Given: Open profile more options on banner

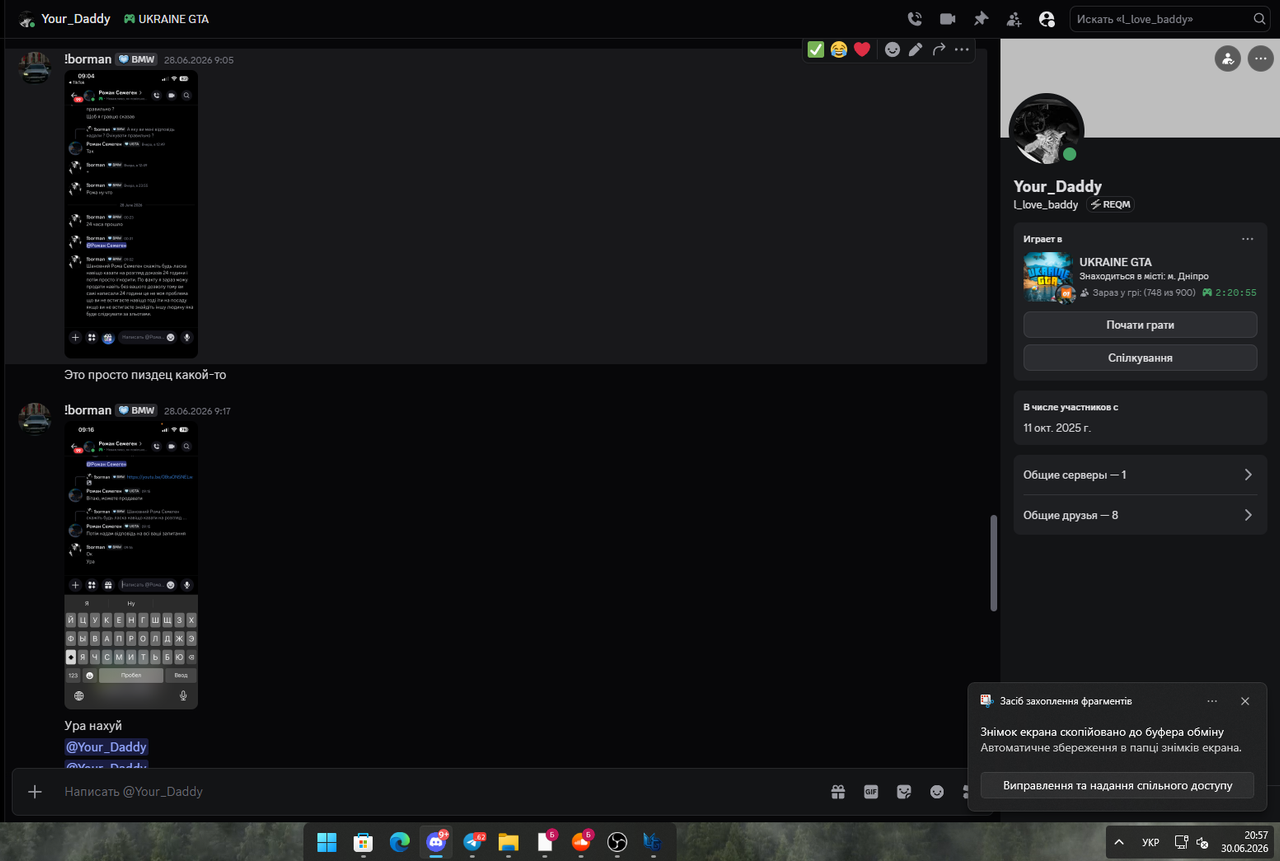Looking at the screenshot, I should tap(1259, 59).
